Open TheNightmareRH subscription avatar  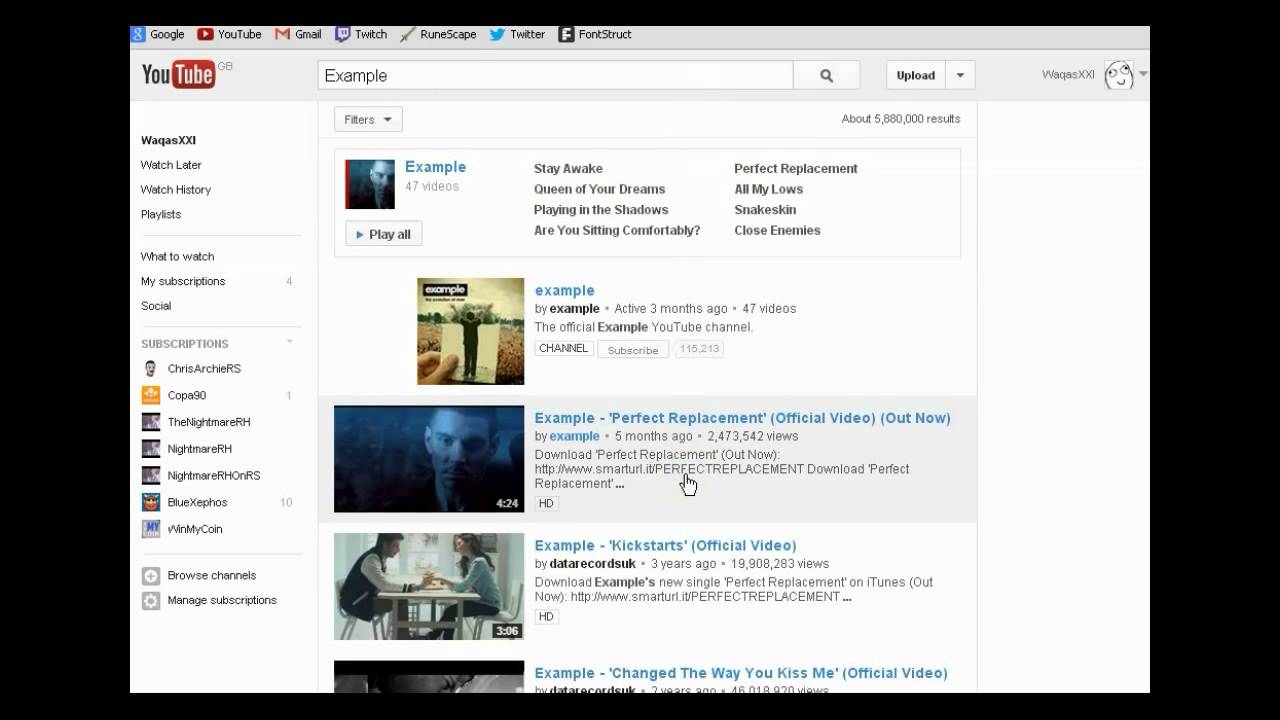click(x=150, y=422)
